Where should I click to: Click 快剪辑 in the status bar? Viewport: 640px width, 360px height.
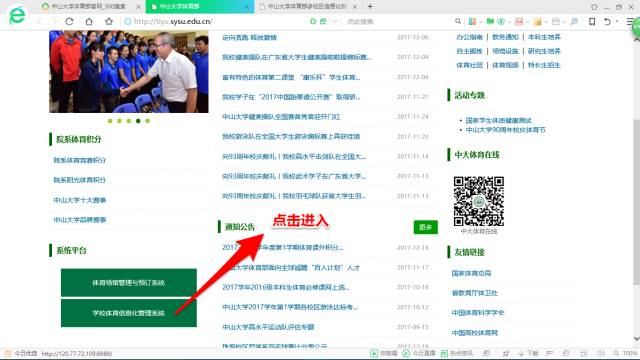384,353
